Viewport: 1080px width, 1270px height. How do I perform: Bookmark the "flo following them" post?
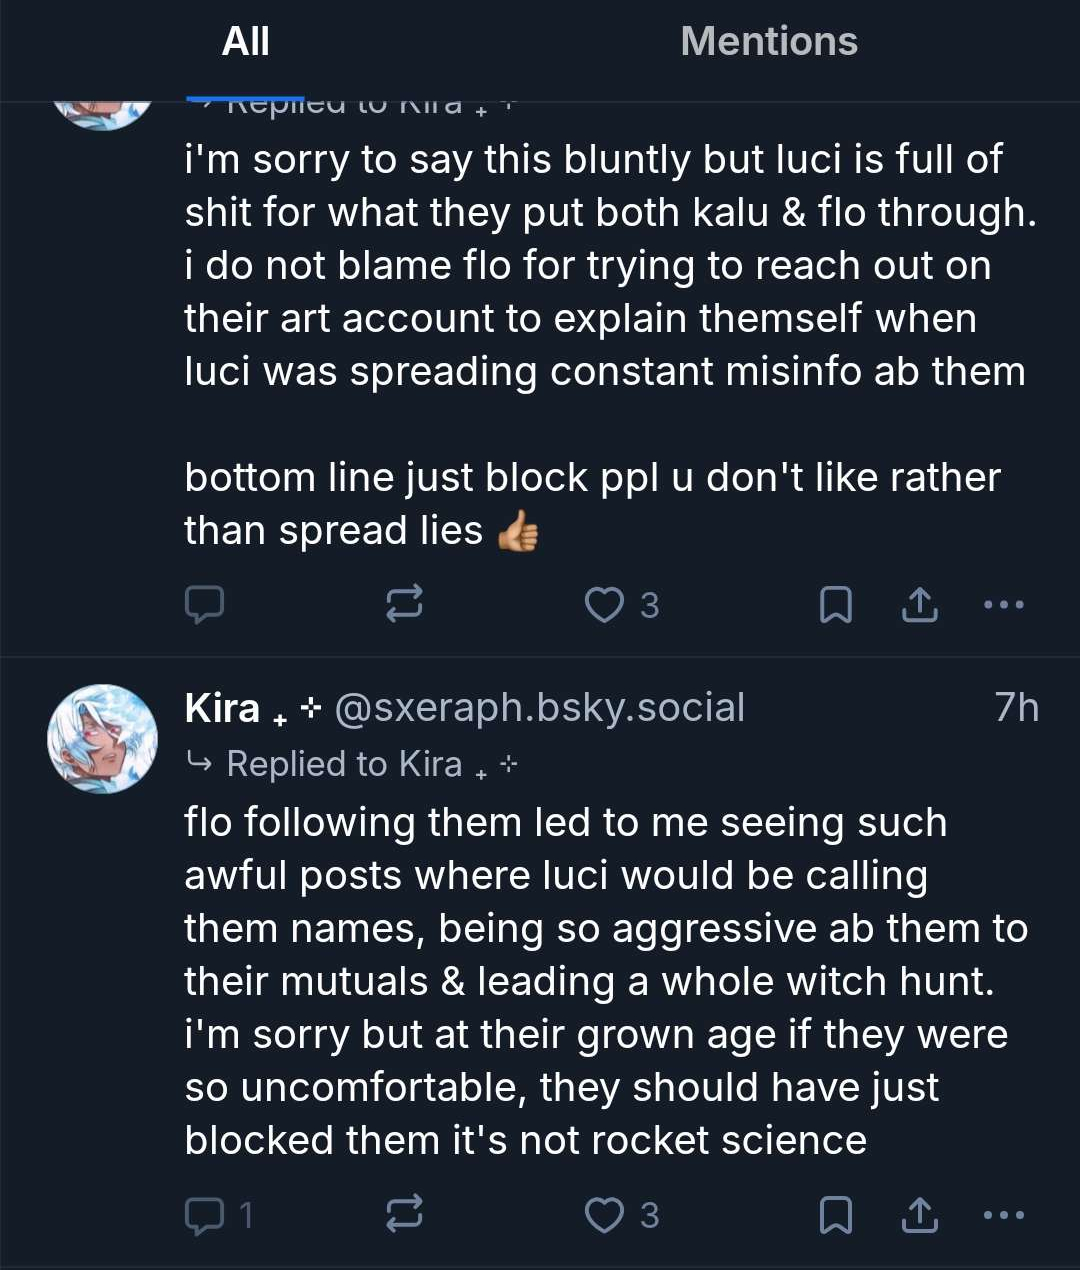(835, 1215)
